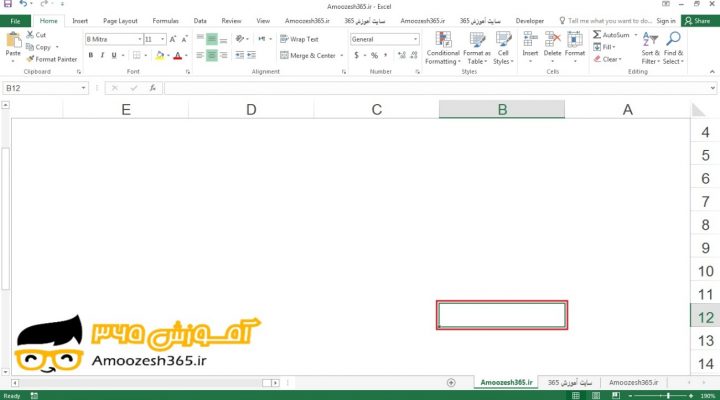Open the Fill menu

tap(604, 47)
